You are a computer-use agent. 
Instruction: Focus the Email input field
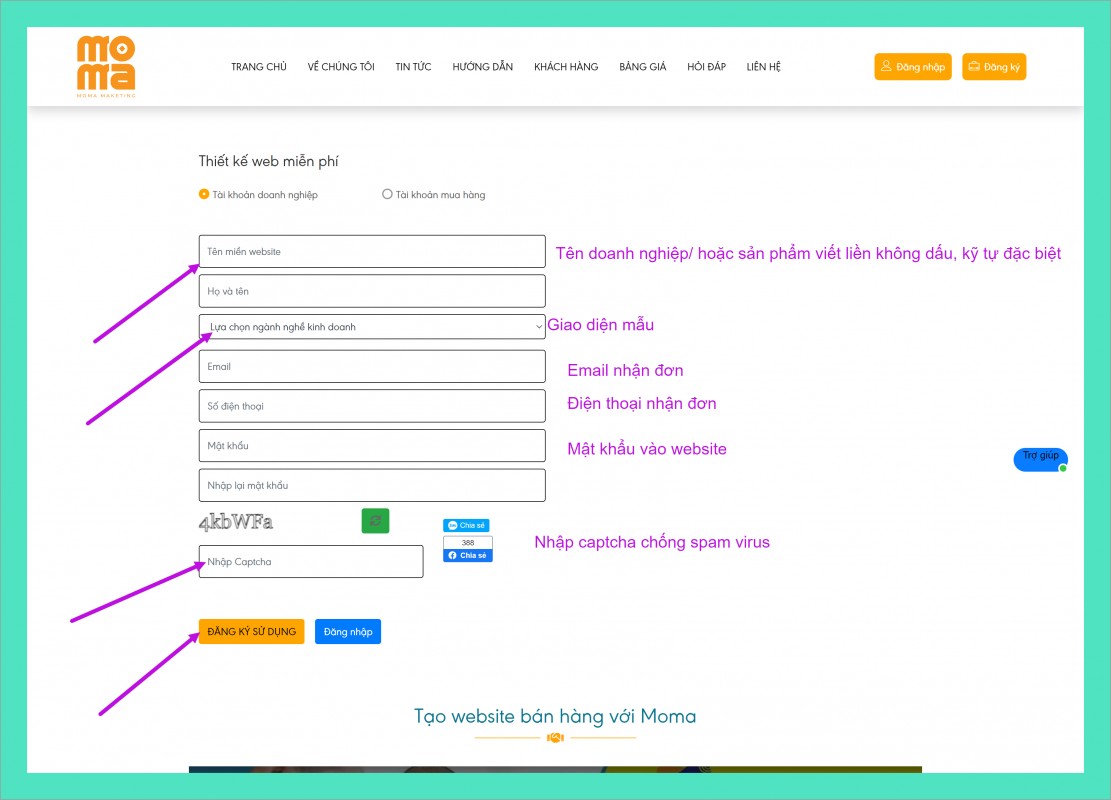point(372,367)
